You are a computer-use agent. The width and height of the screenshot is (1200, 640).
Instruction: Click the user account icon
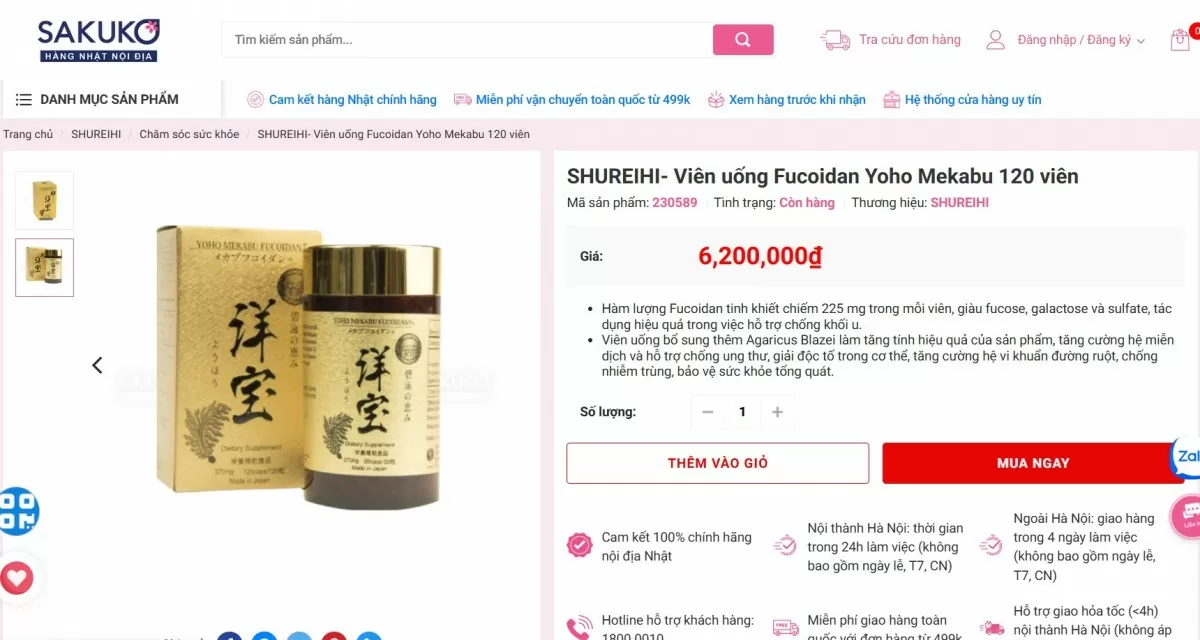pos(995,40)
